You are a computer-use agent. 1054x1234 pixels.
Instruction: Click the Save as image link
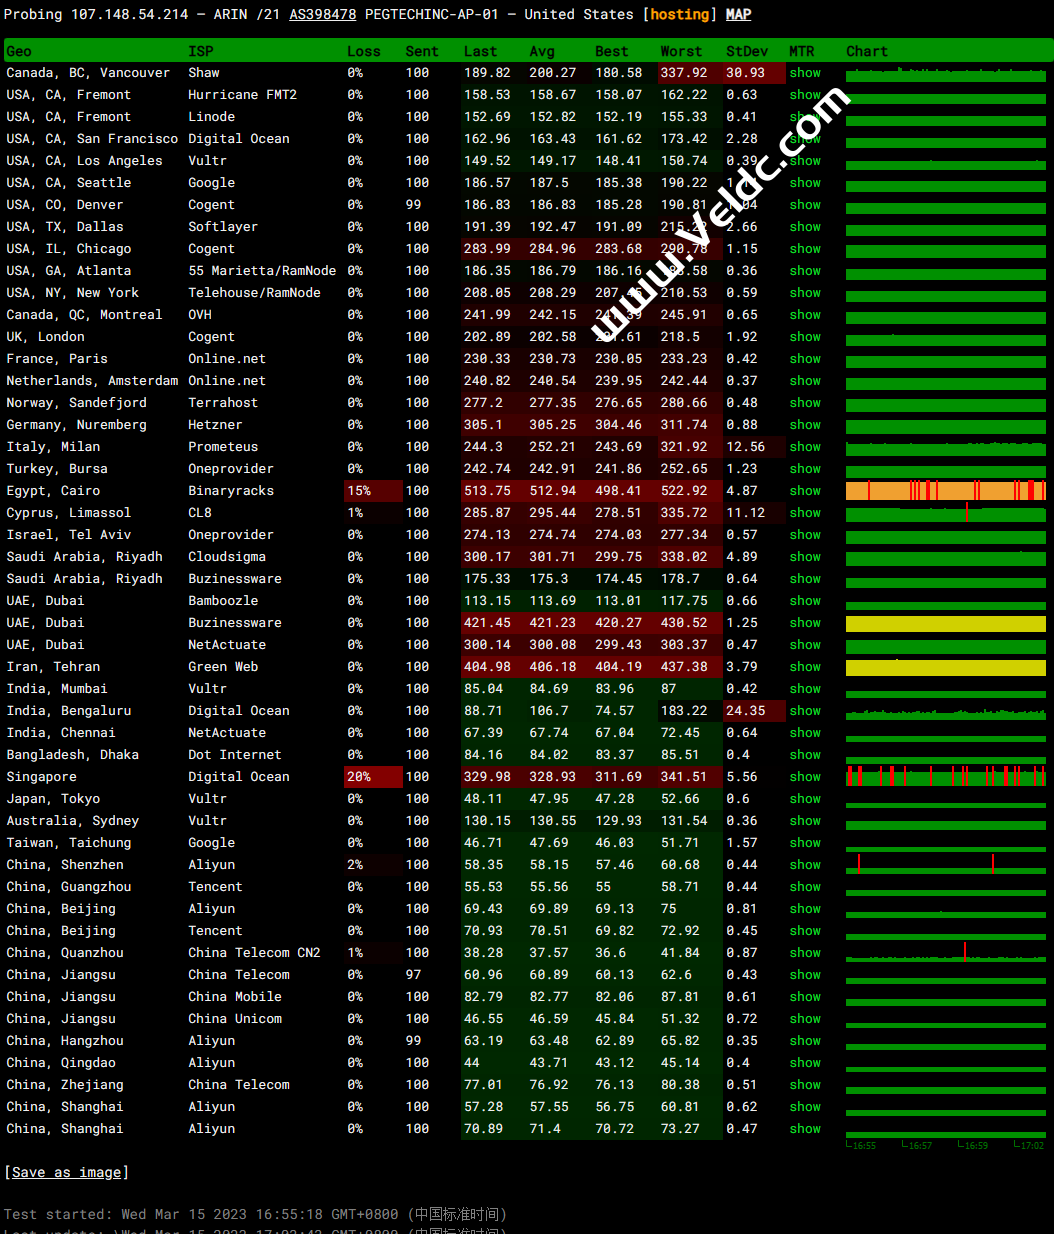click(66, 1172)
